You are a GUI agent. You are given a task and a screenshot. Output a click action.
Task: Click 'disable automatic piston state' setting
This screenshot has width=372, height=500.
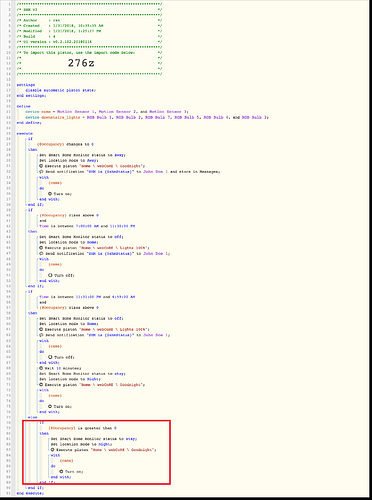60,90
